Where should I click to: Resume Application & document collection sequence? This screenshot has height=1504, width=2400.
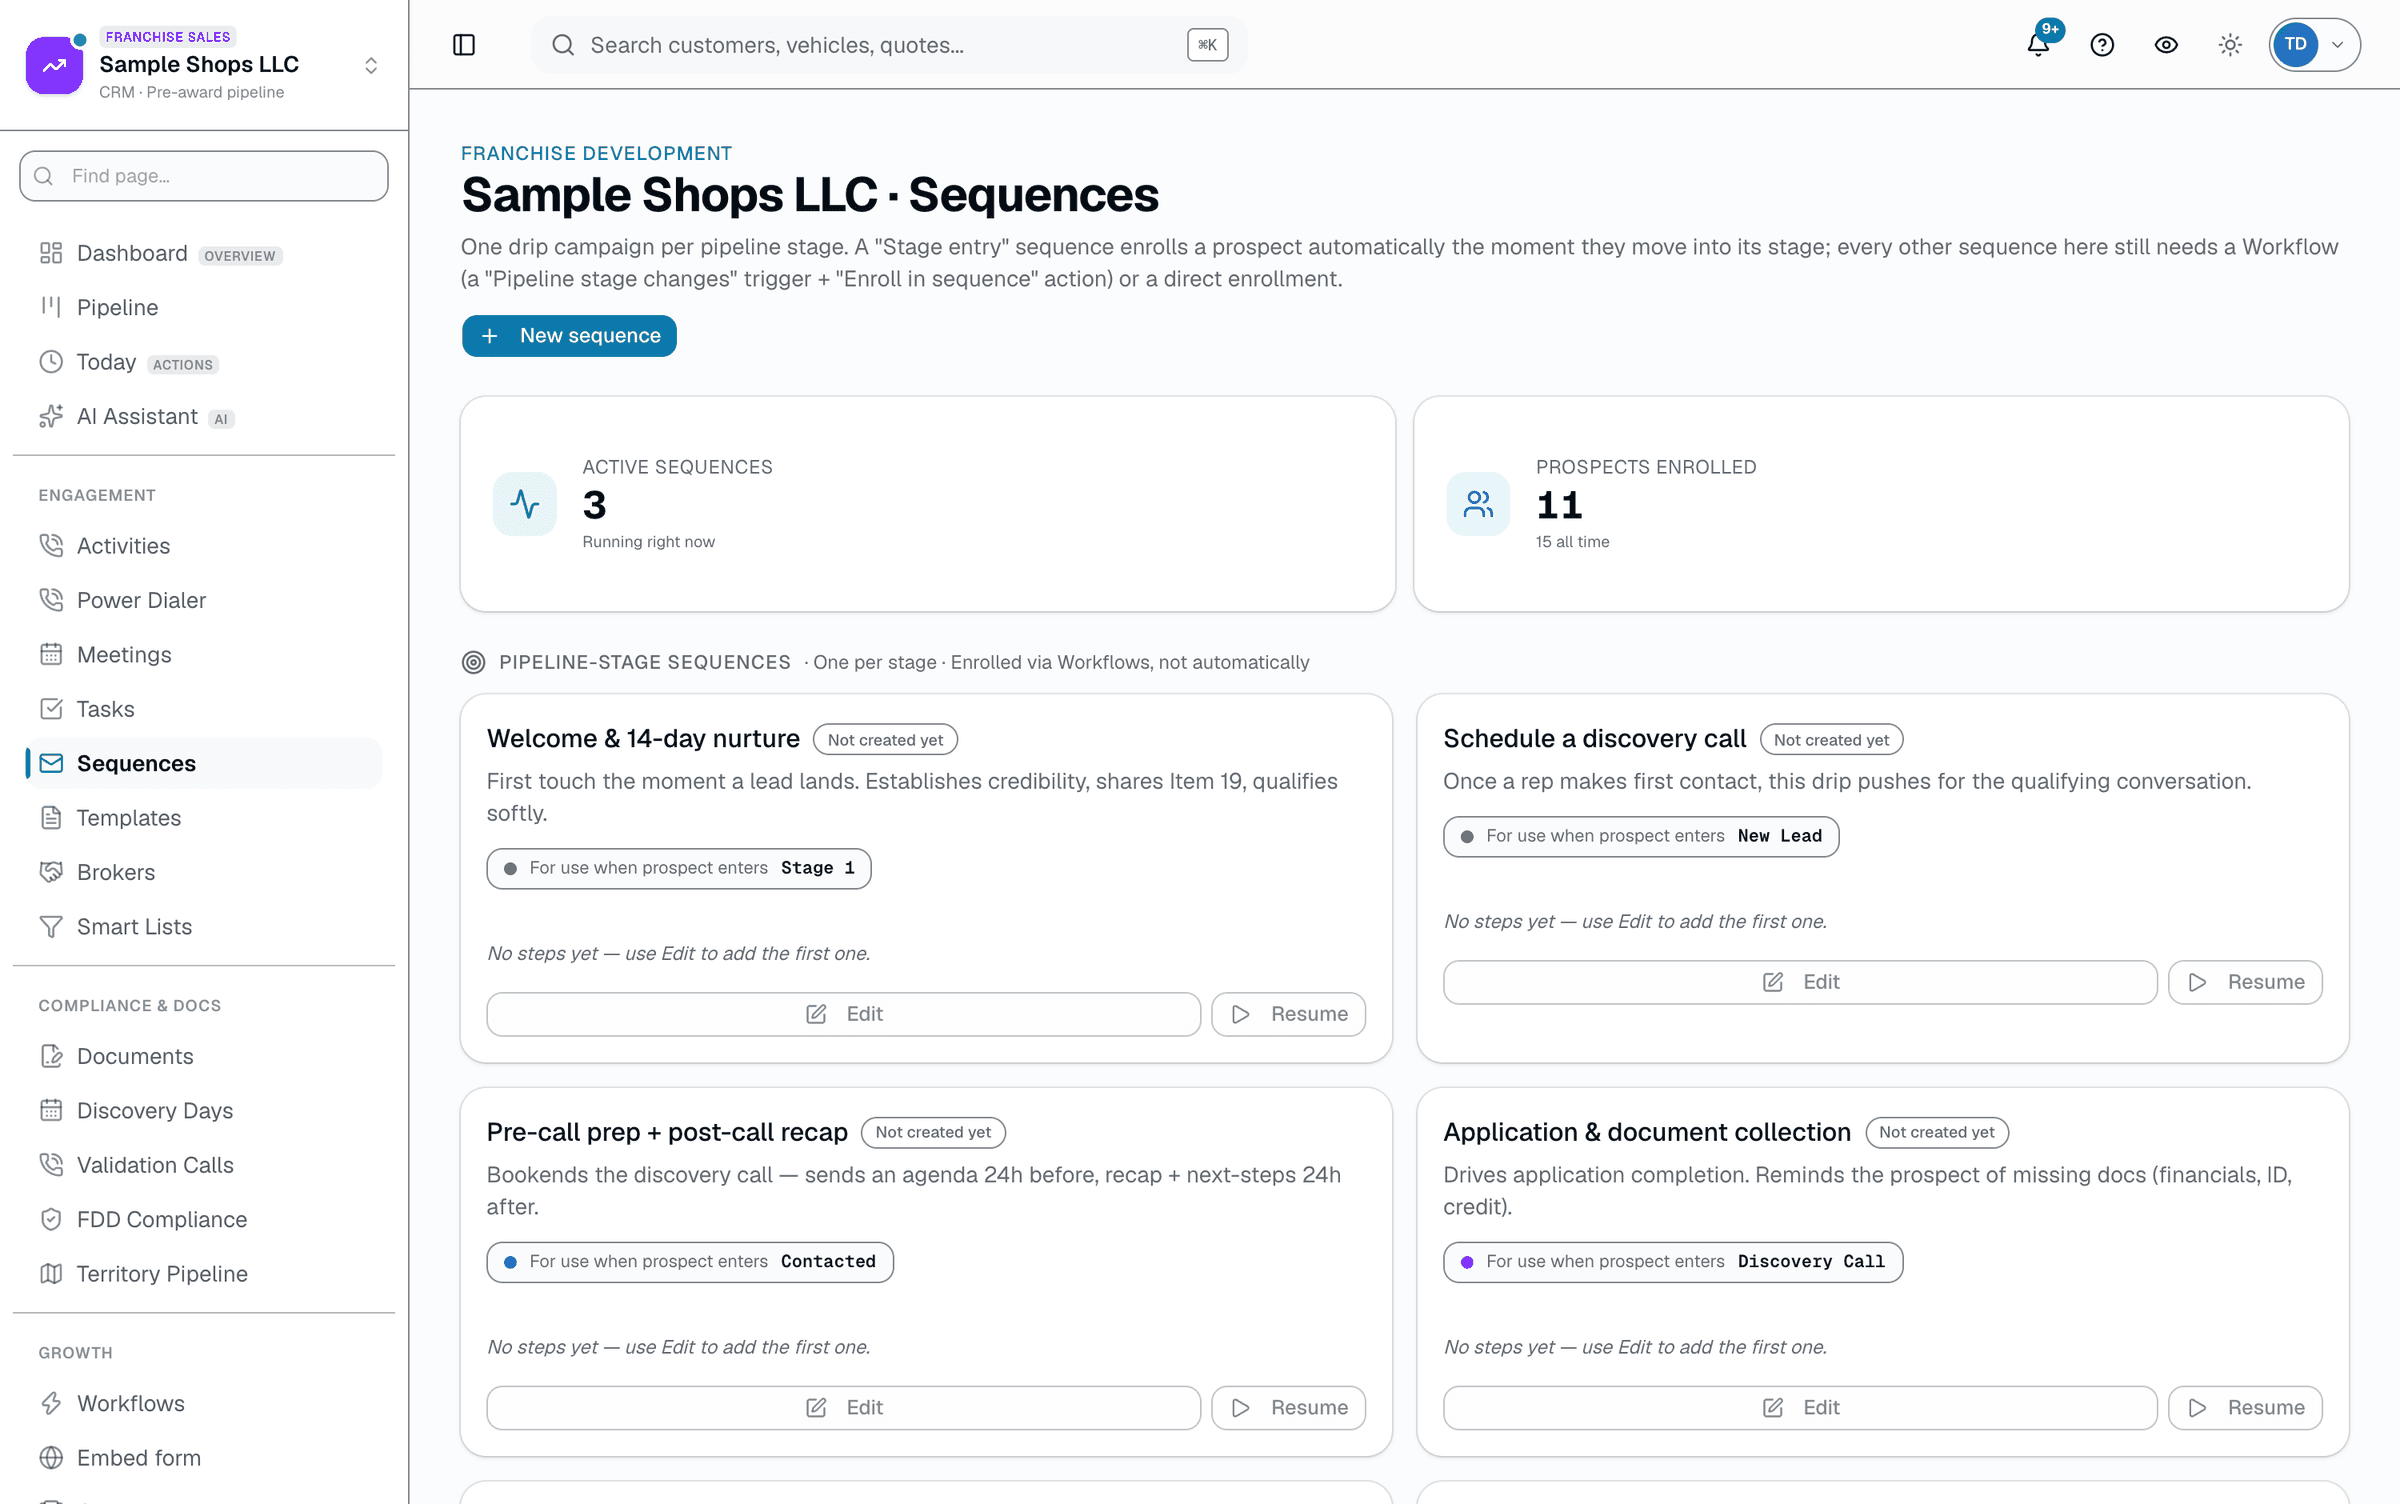(x=2246, y=1408)
